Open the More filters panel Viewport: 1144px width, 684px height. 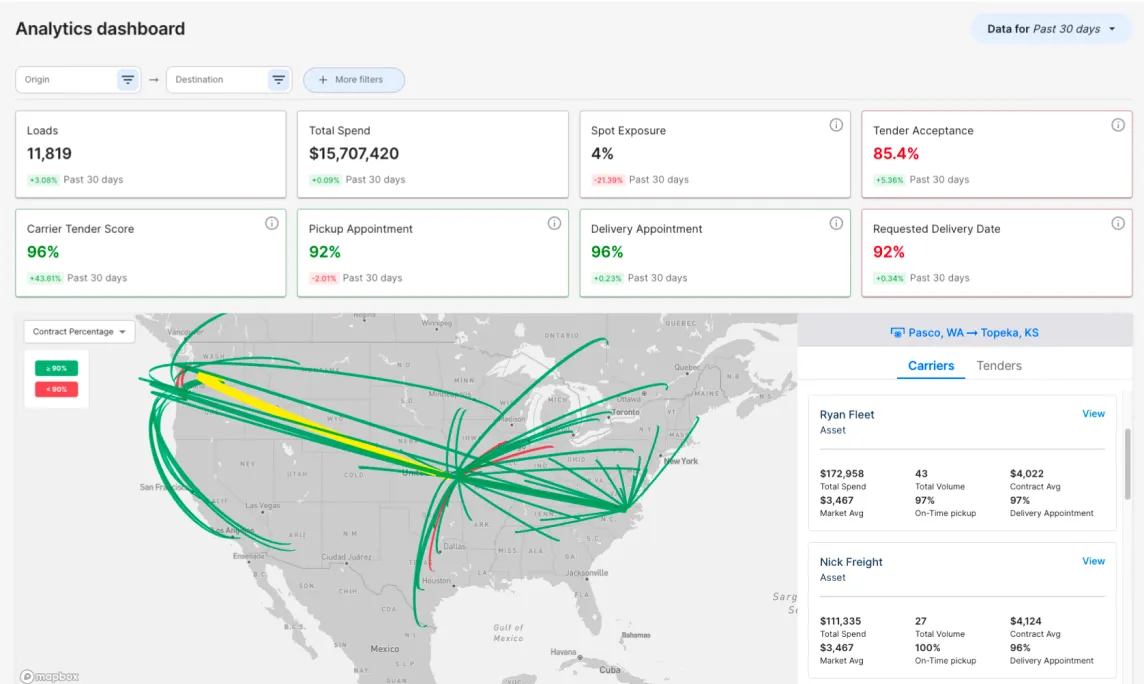pyautogui.click(x=353, y=79)
